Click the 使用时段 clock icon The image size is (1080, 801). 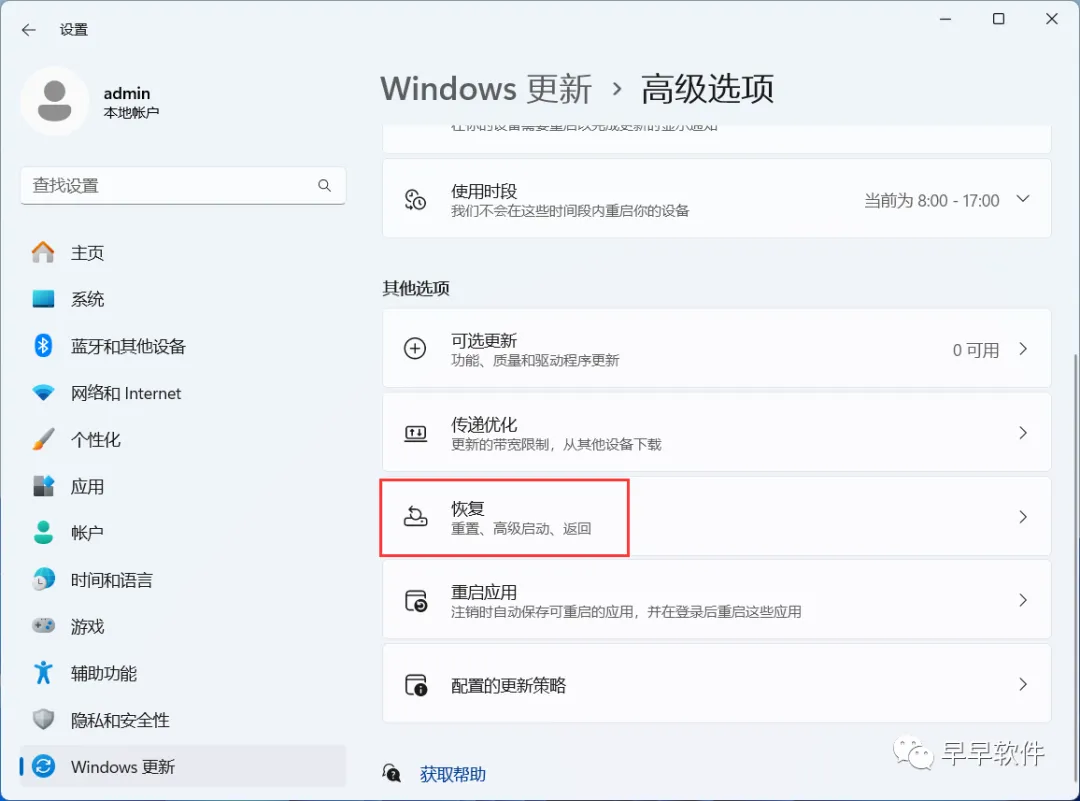tap(415, 200)
